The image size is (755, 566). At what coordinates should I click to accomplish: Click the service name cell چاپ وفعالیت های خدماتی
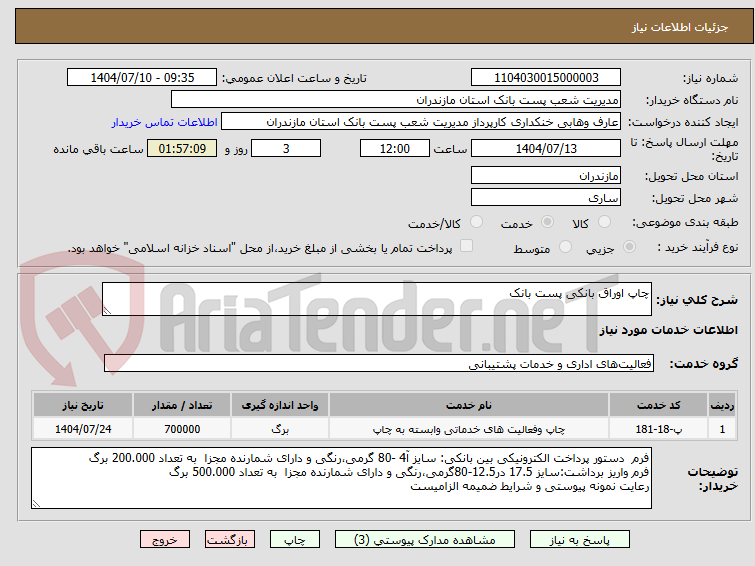469,429
